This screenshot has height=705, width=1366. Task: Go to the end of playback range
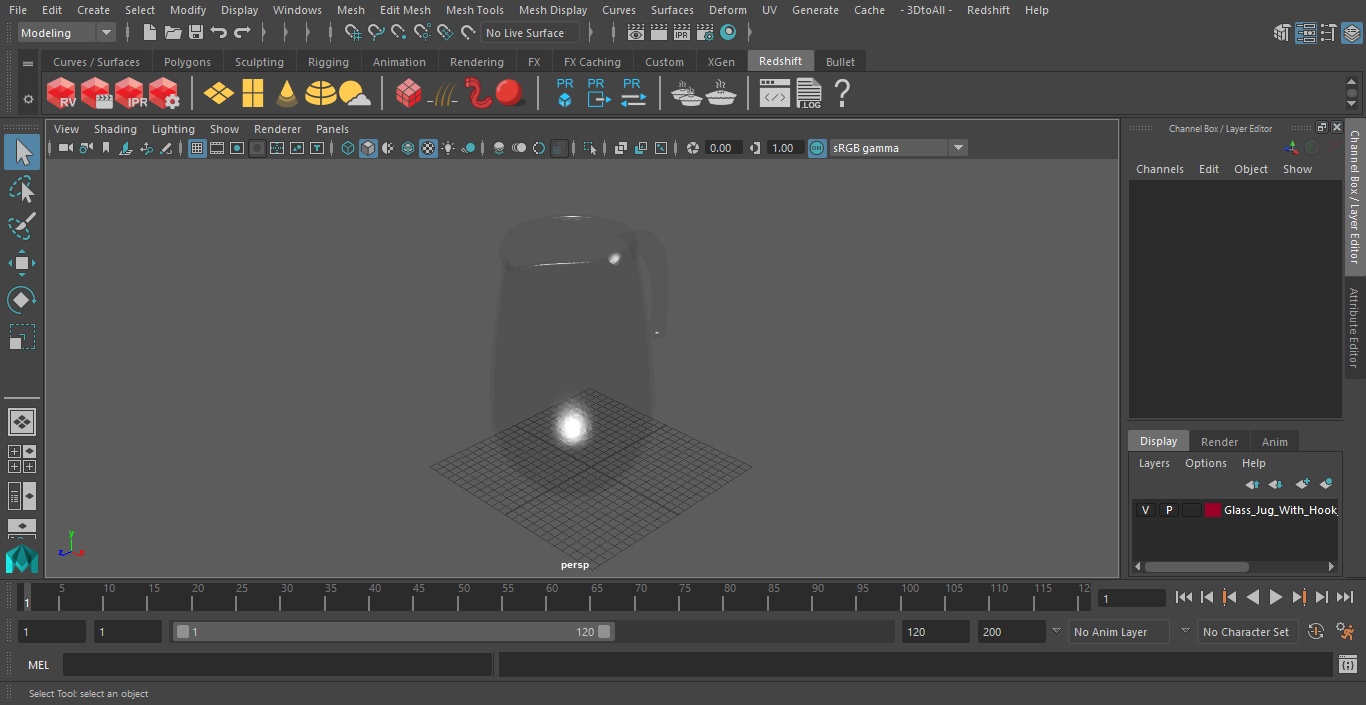click(1345, 597)
